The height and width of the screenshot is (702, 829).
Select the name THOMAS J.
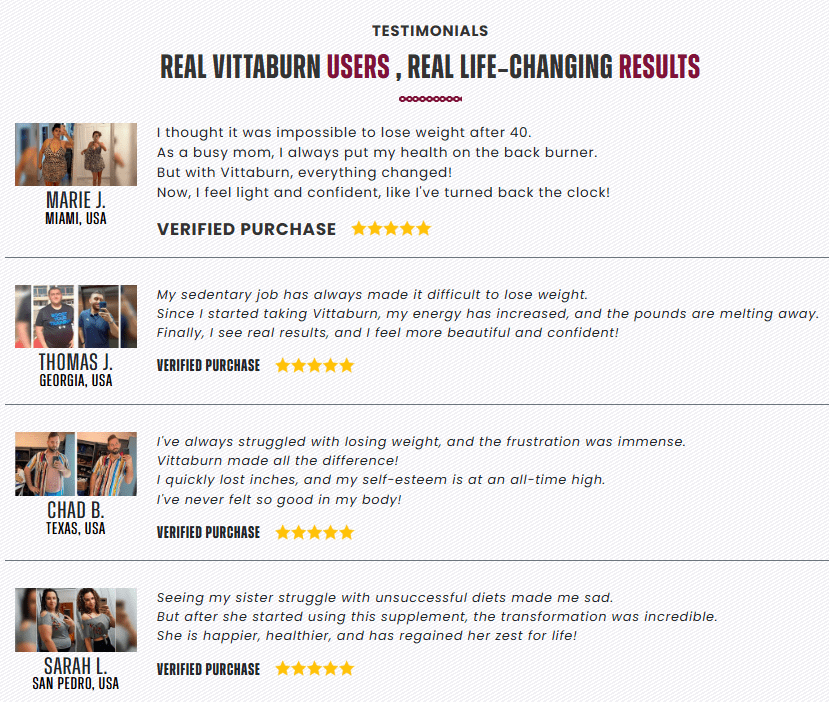click(x=76, y=363)
